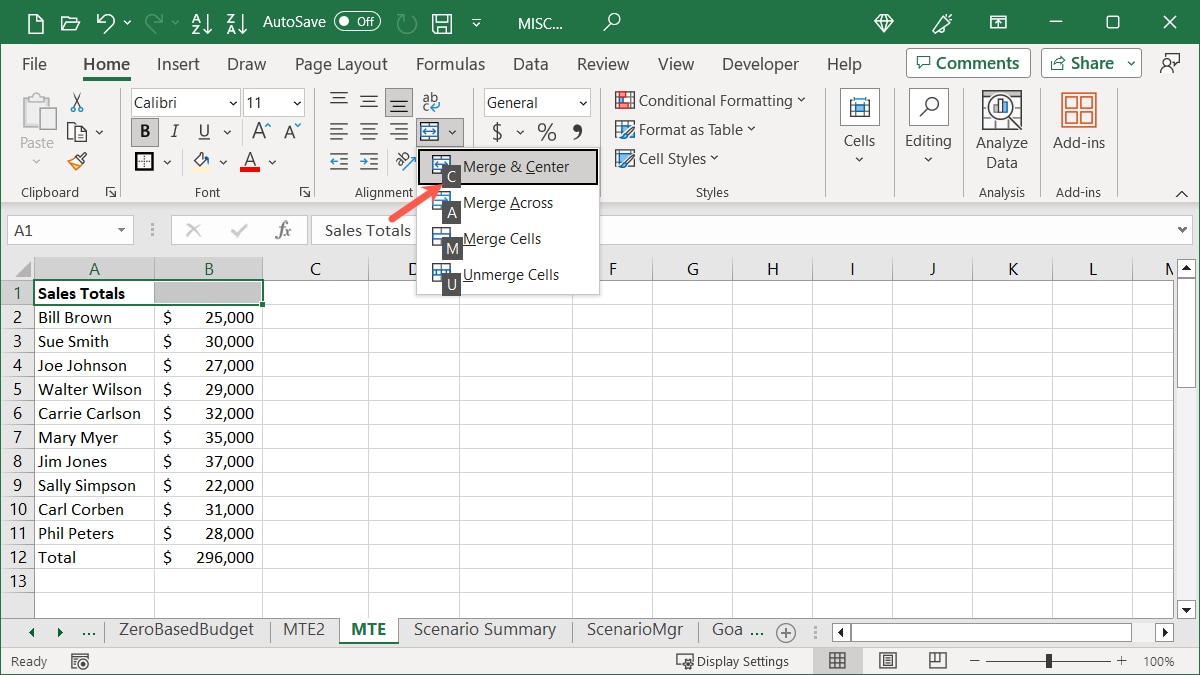Open the General number format dropdown
1200x675 pixels.
coord(580,102)
